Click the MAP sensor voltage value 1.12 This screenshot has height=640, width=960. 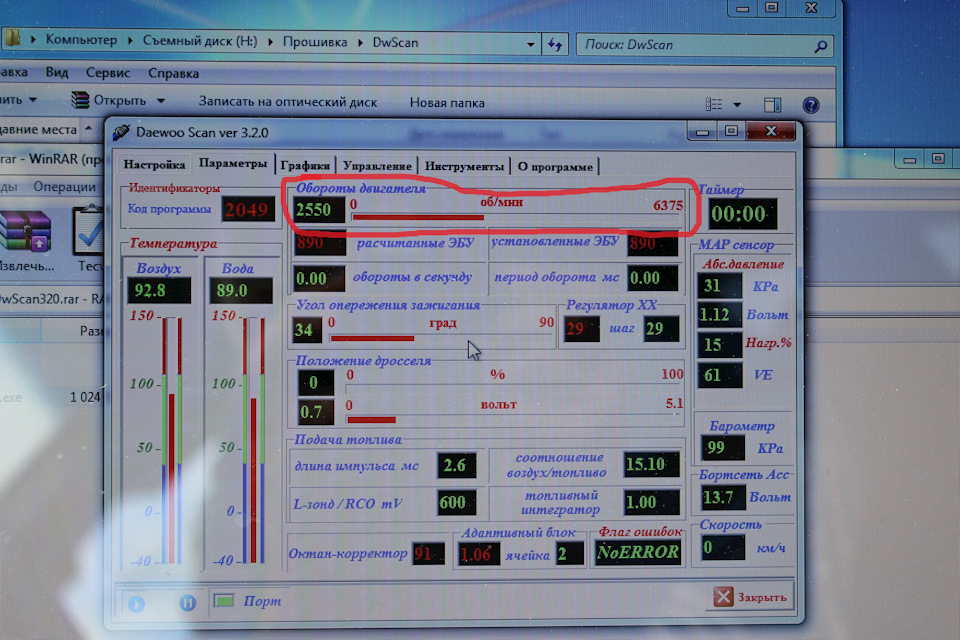tap(719, 315)
